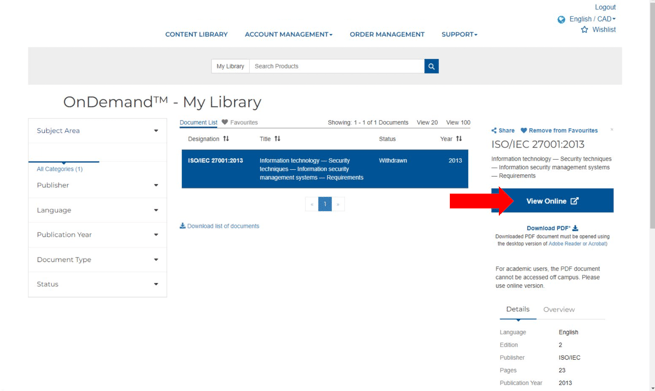This screenshot has height=391, width=655.
Task: Click download icon next to list of documents
Action: tap(183, 226)
